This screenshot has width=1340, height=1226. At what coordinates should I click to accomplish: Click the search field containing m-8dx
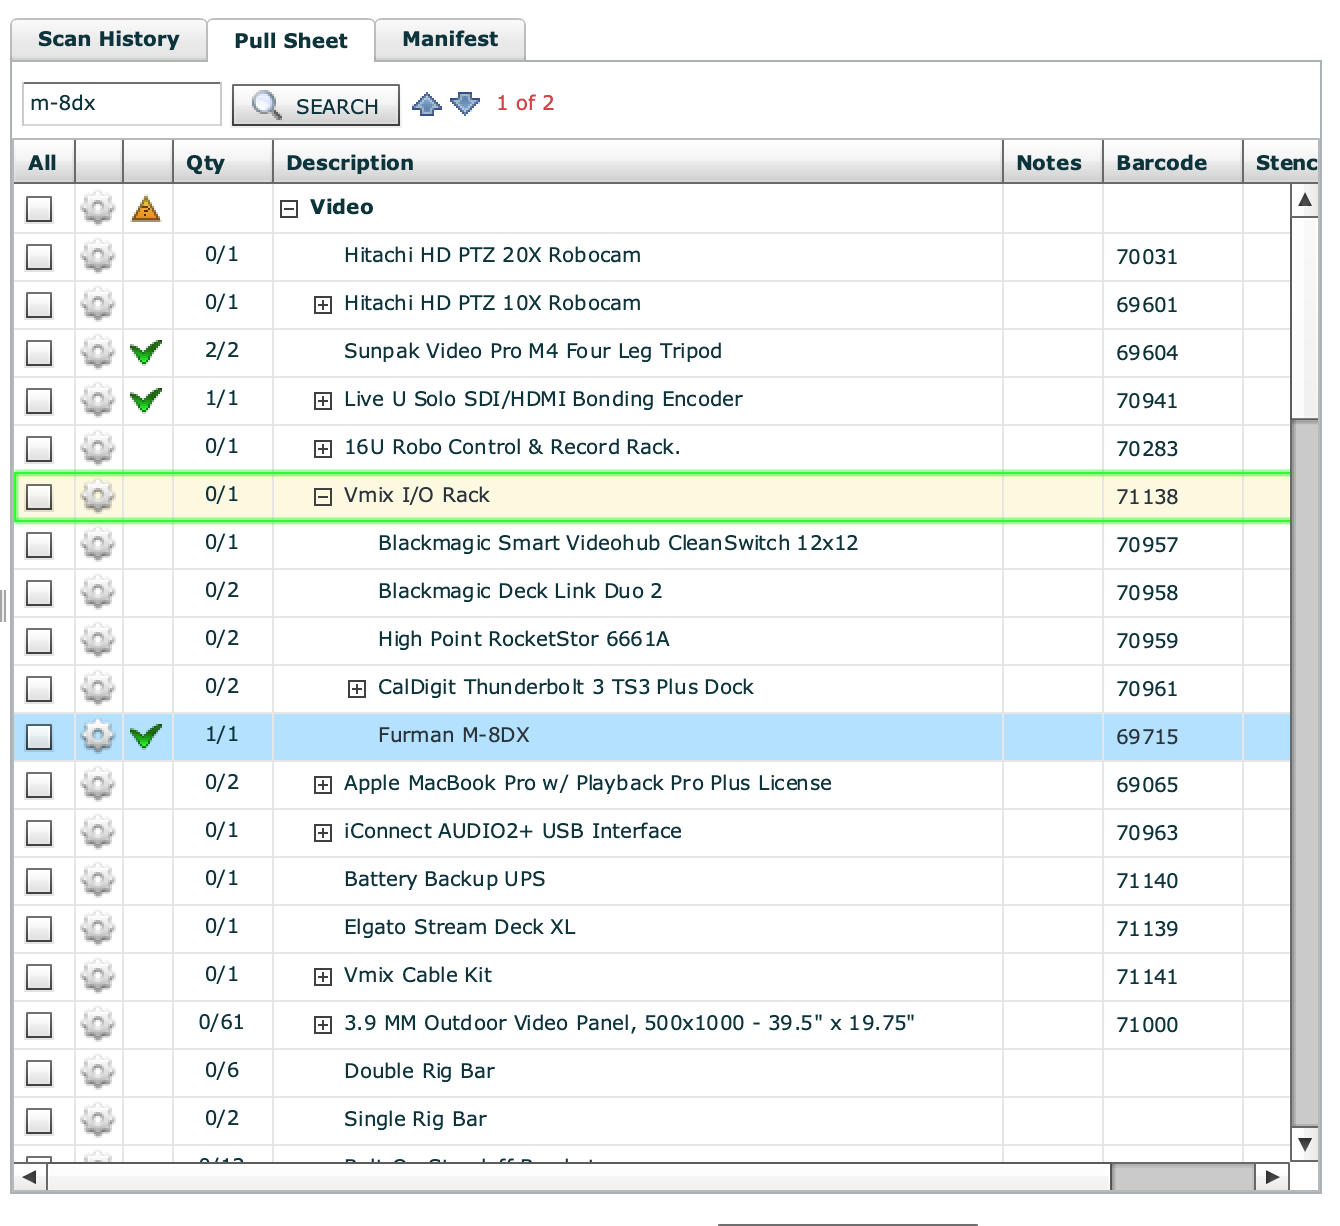tap(121, 104)
